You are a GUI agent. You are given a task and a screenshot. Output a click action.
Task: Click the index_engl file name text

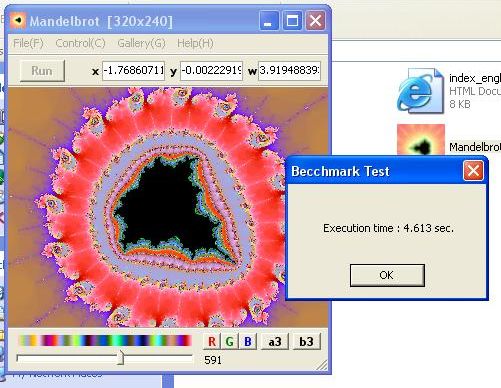click(475, 78)
